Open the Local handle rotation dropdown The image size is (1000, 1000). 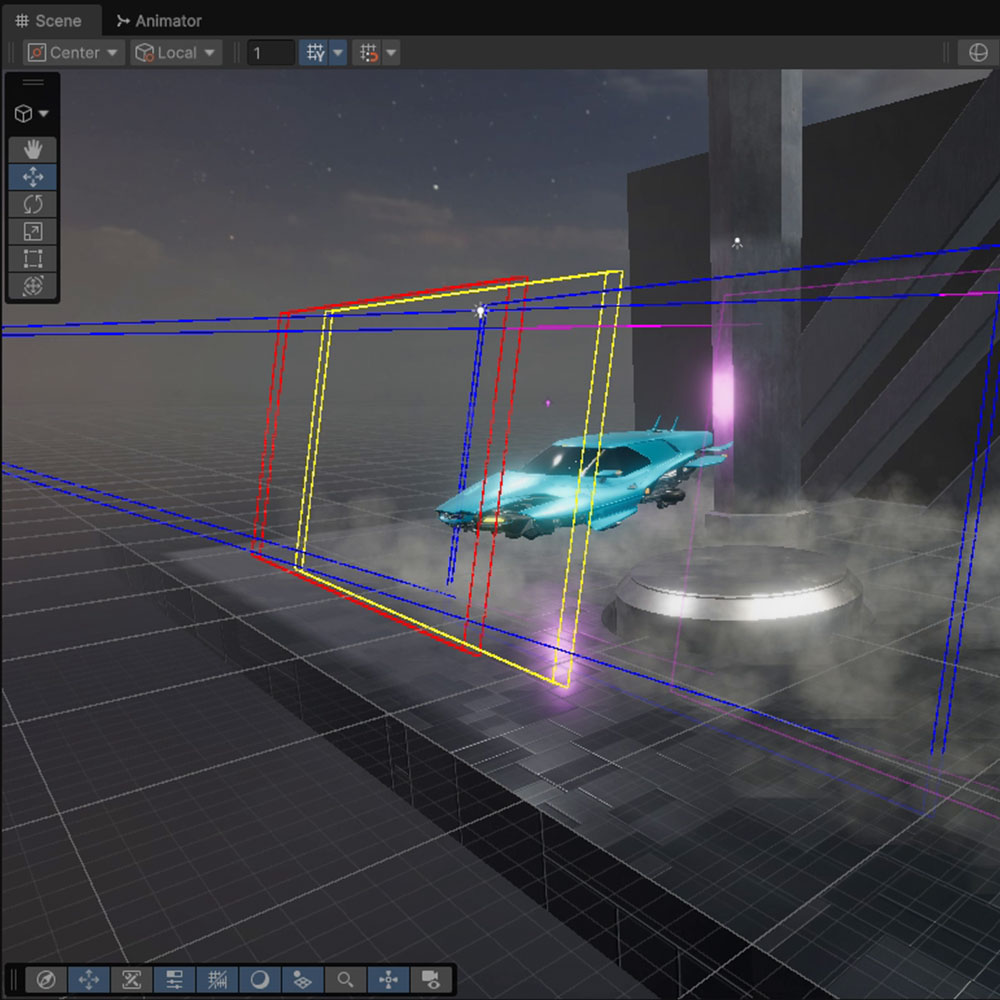pos(176,52)
